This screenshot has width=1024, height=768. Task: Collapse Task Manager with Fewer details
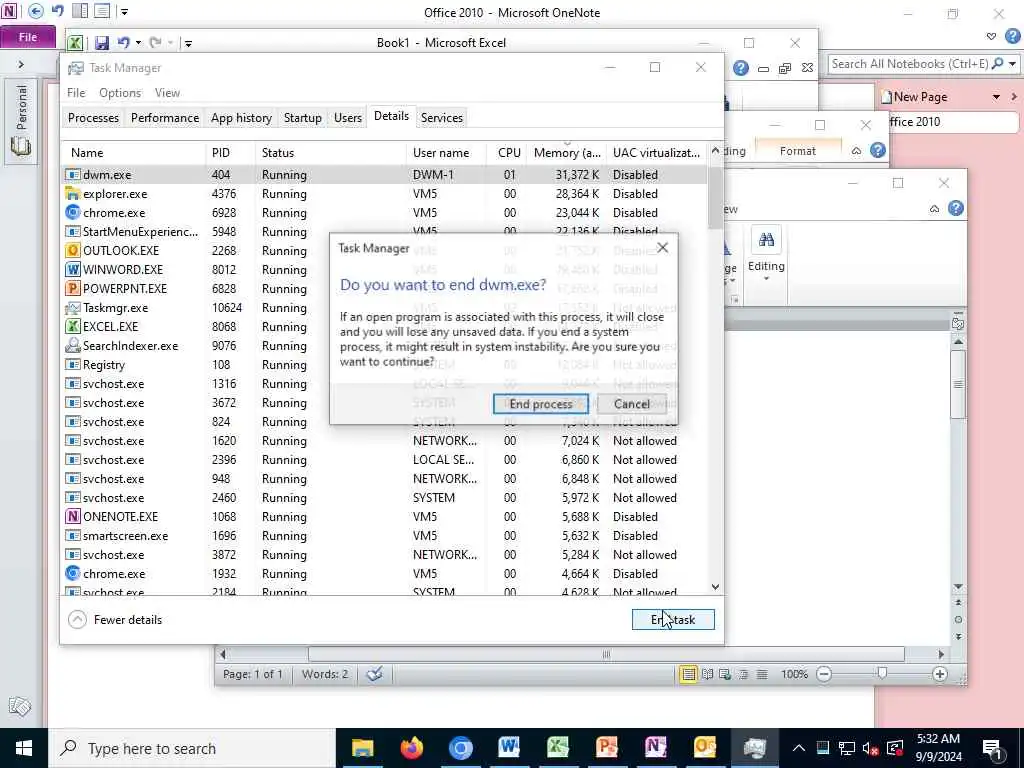(116, 620)
